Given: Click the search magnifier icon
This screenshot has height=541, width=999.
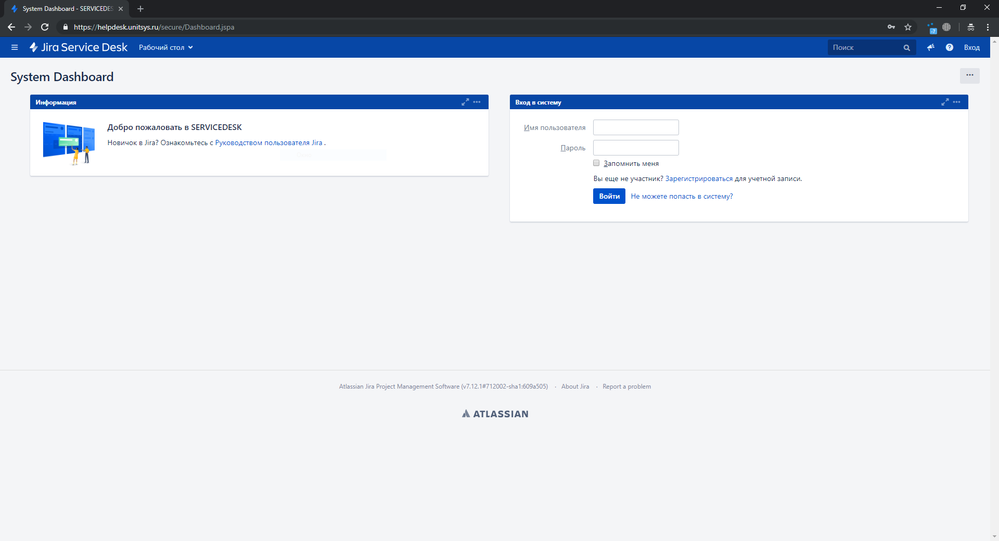Looking at the screenshot, I should tap(907, 48).
